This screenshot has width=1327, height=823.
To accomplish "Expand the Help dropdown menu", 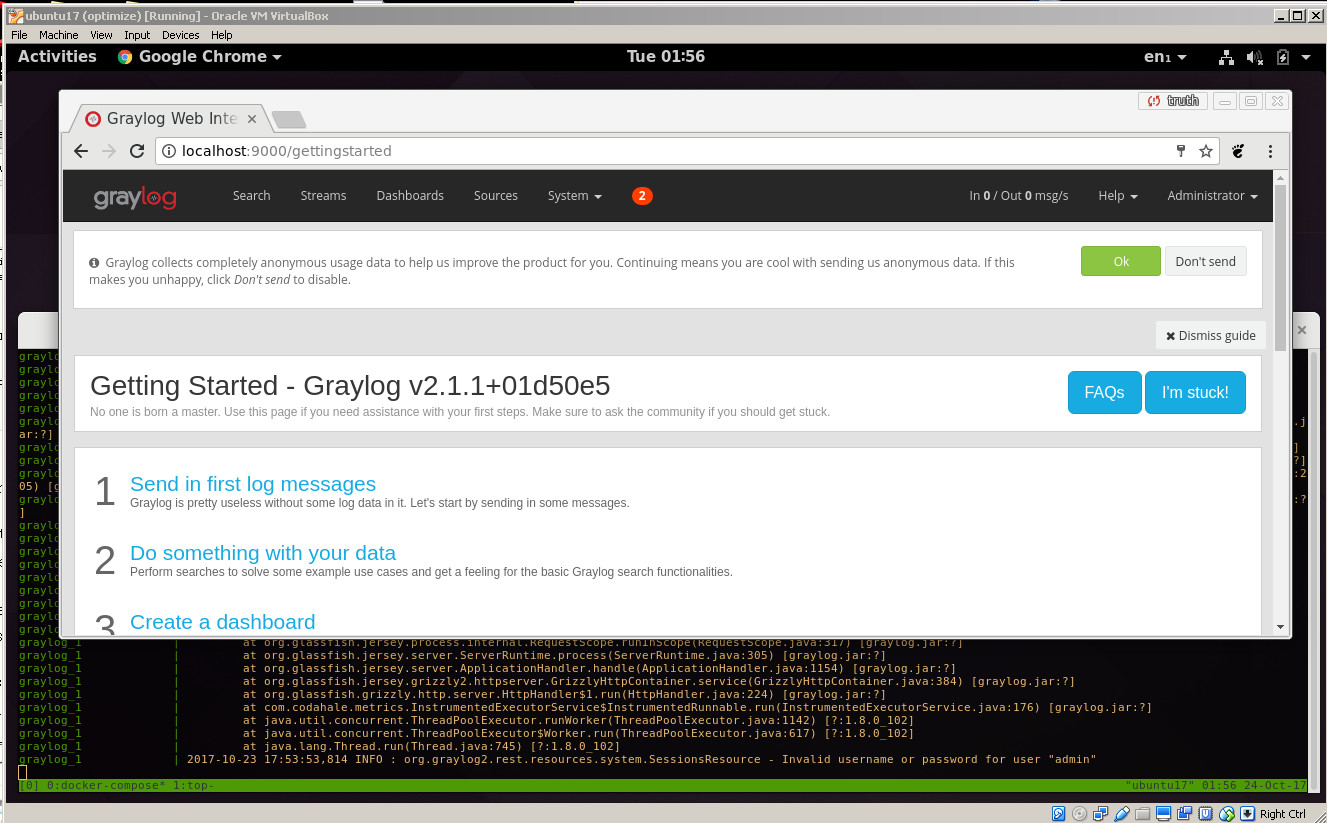I will pyautogui.click(x=1118, y=196).
